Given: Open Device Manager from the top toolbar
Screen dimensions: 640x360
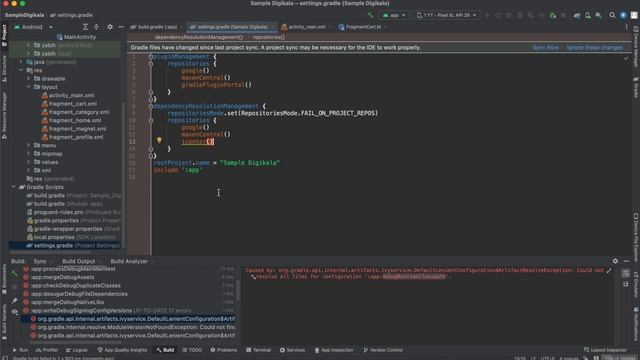Looking at the screenshot, I should (587, 15).
